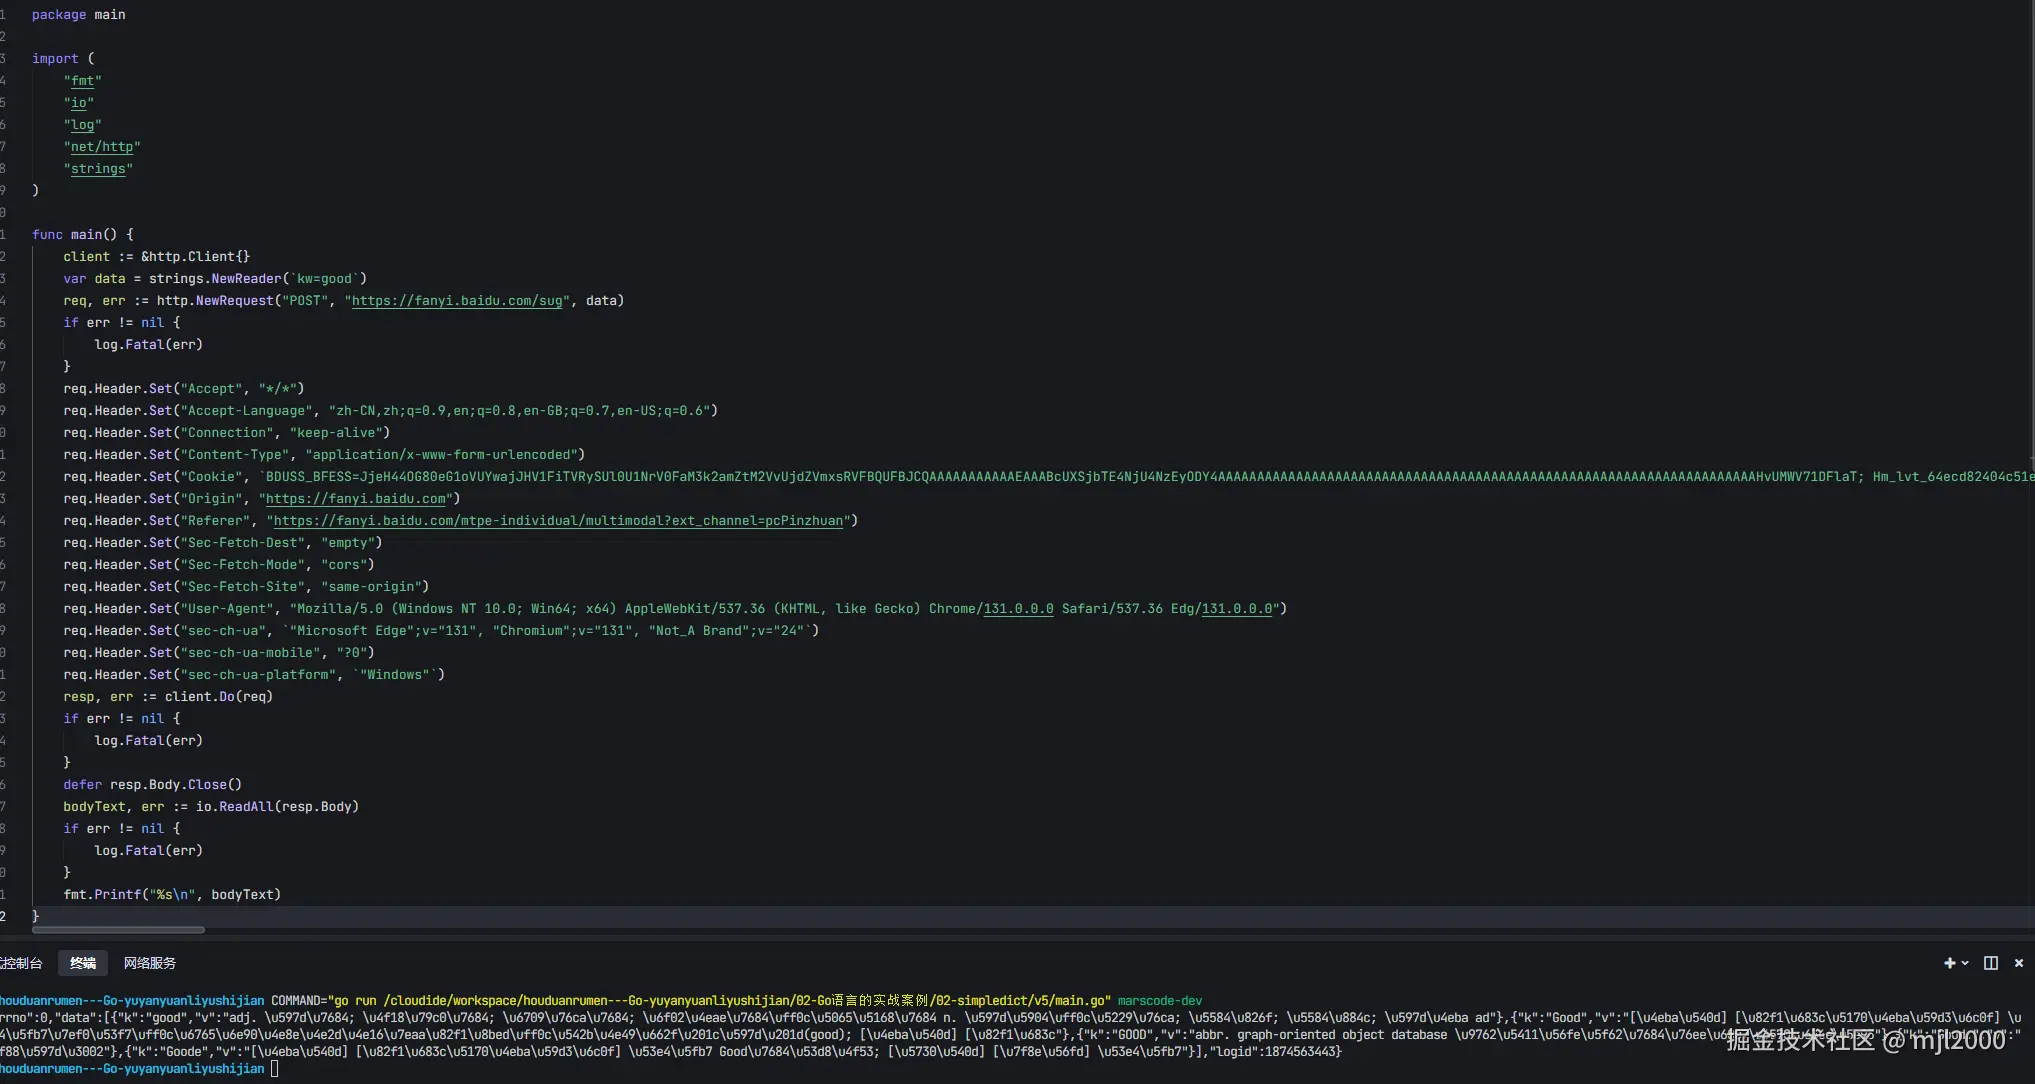Open the Origin header fanyi.baidu.com link
This screenshot has height=1084, width=2035.
[356, 498]
